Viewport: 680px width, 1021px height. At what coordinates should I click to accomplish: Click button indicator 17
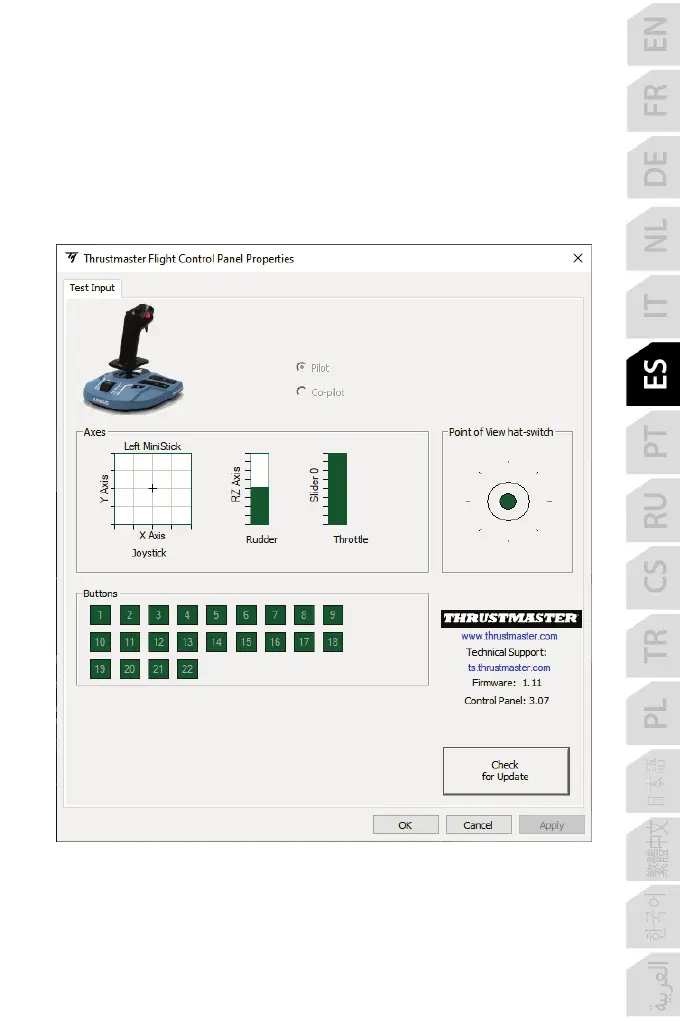tap(304, 642)
